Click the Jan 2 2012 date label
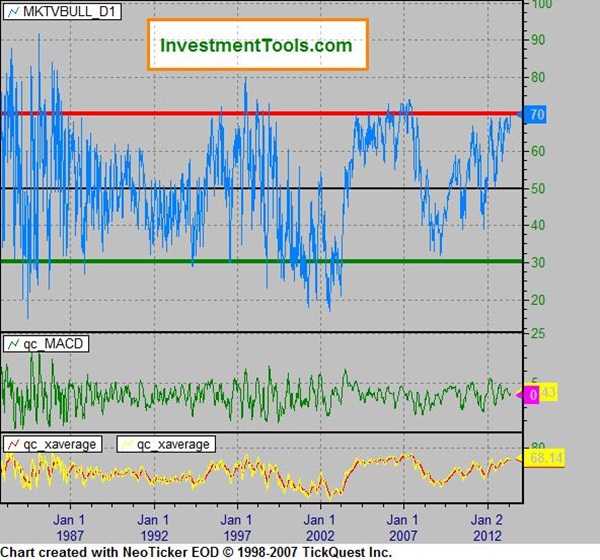600x560 pixels. click(x=486, y=527)
